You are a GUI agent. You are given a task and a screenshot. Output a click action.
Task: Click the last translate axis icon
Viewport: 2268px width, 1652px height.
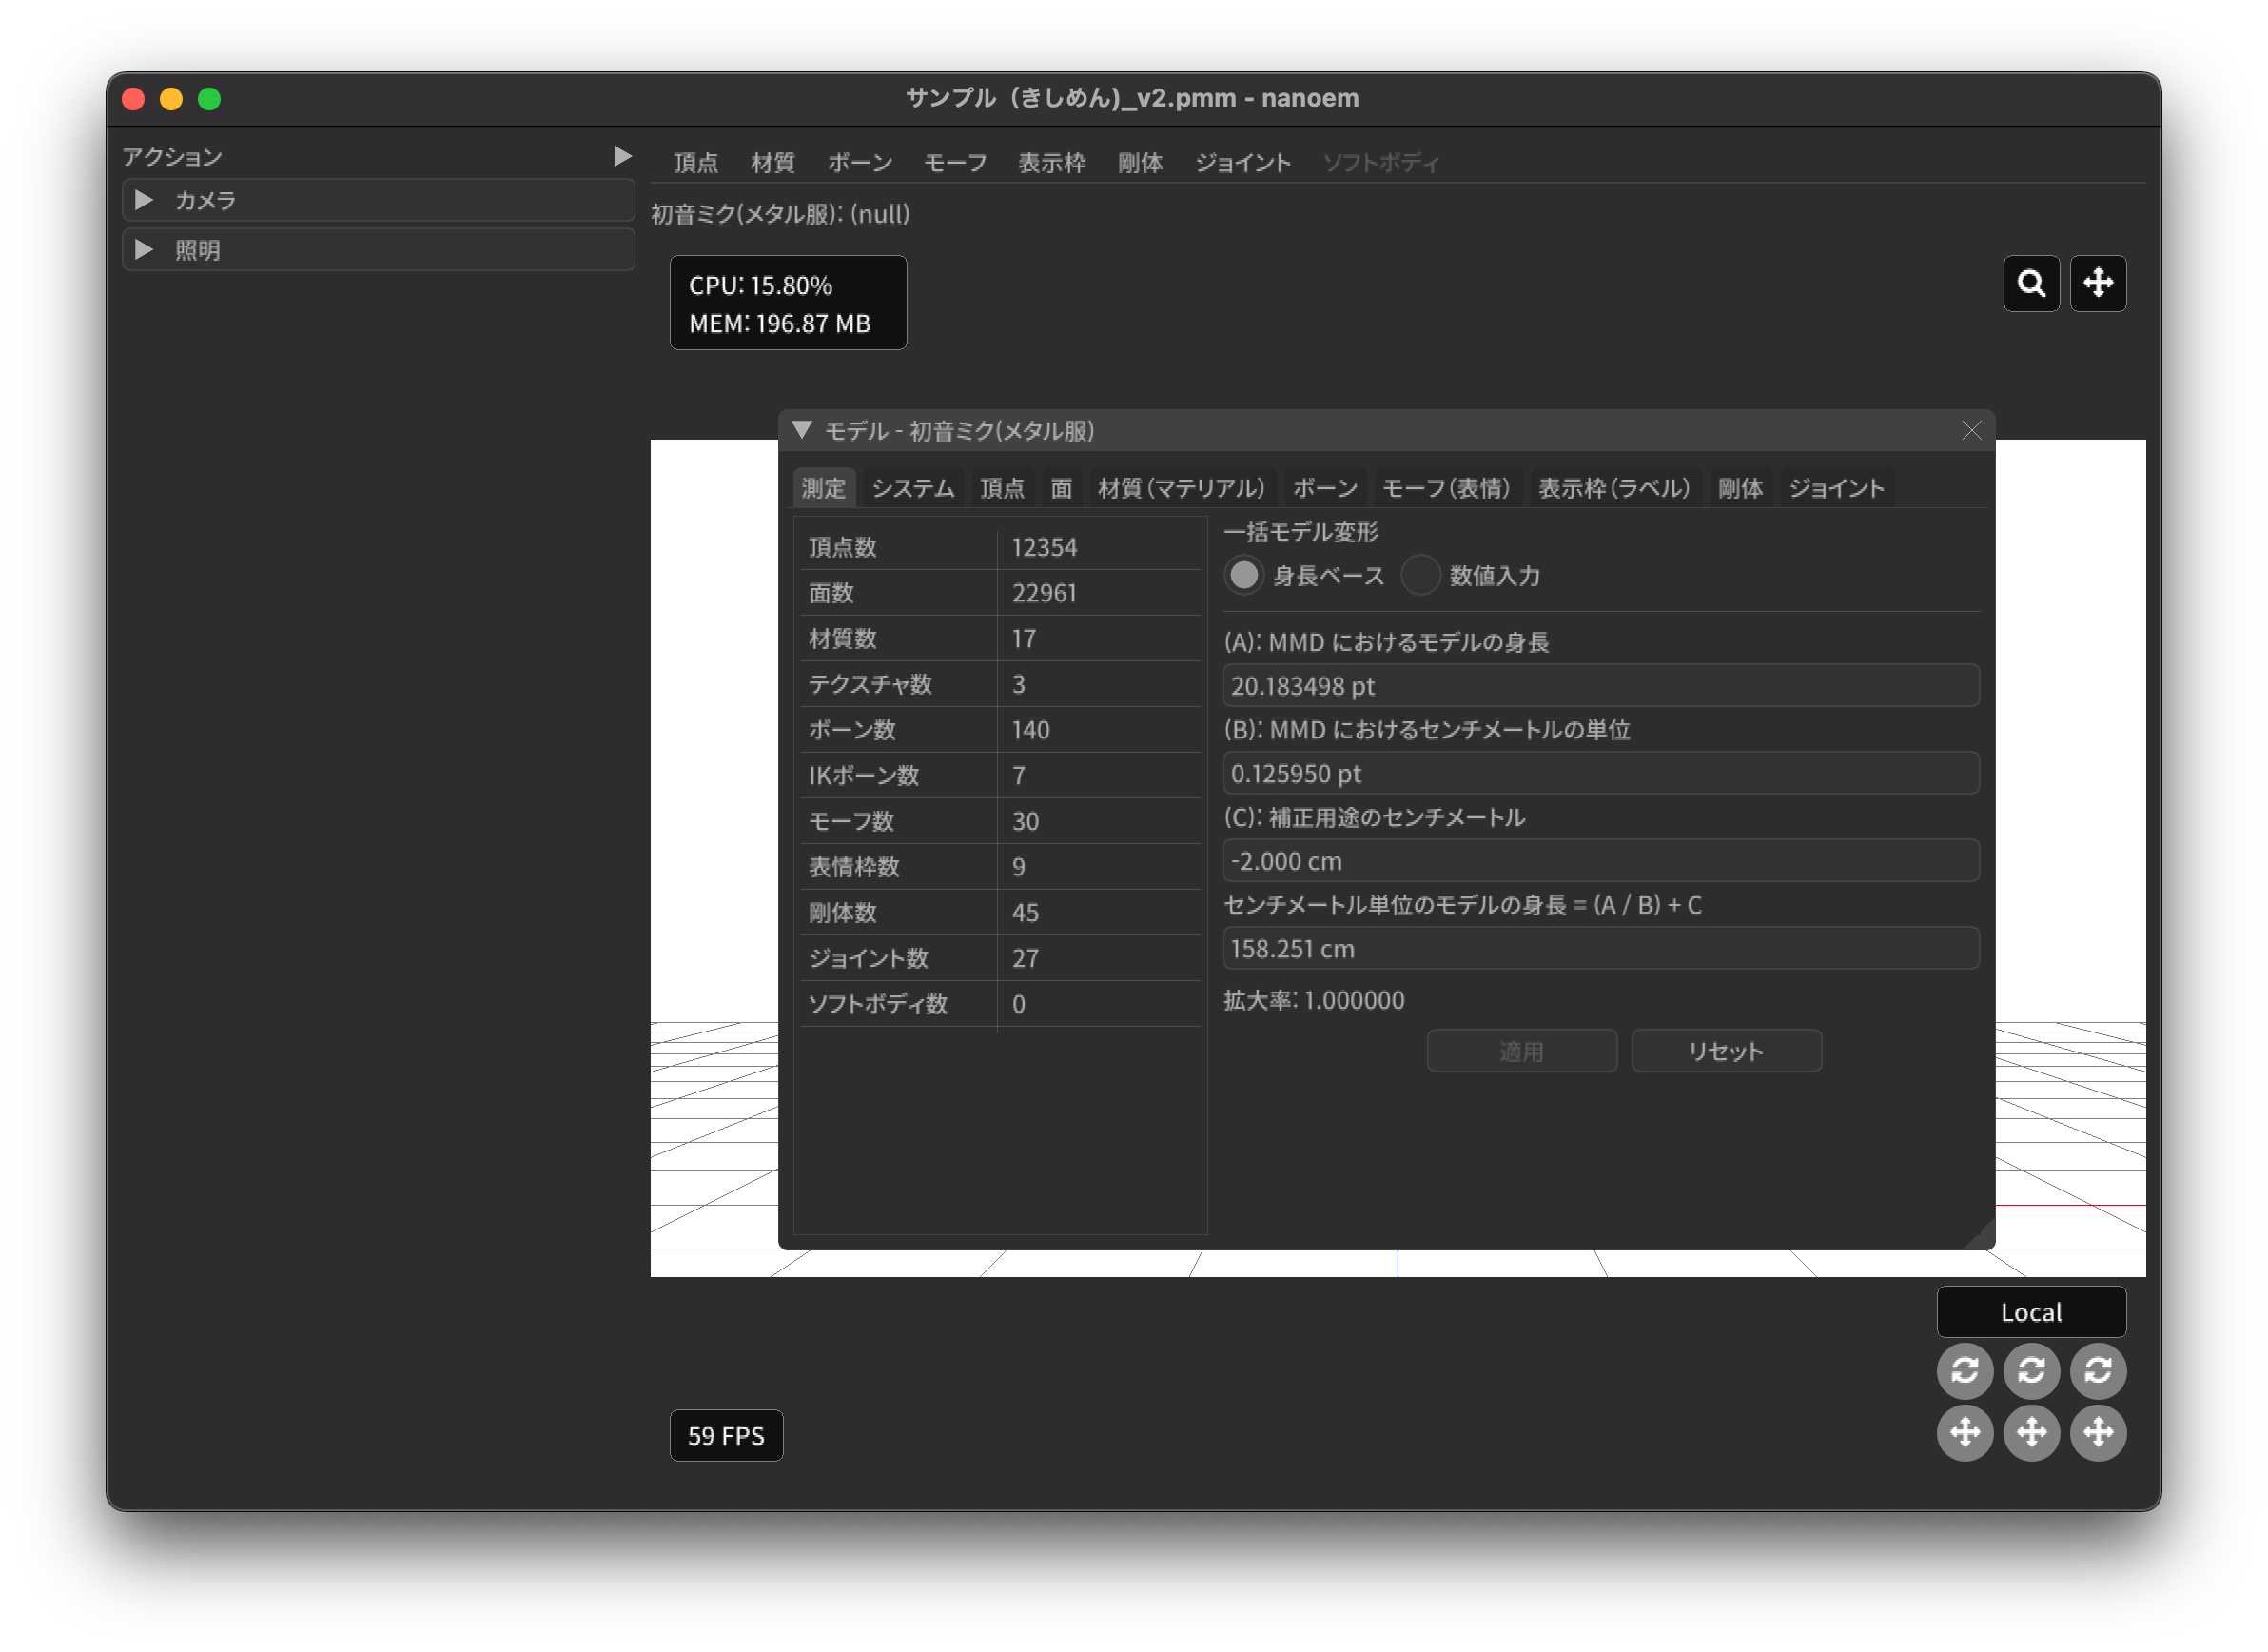click(x=2097, y=1433)
